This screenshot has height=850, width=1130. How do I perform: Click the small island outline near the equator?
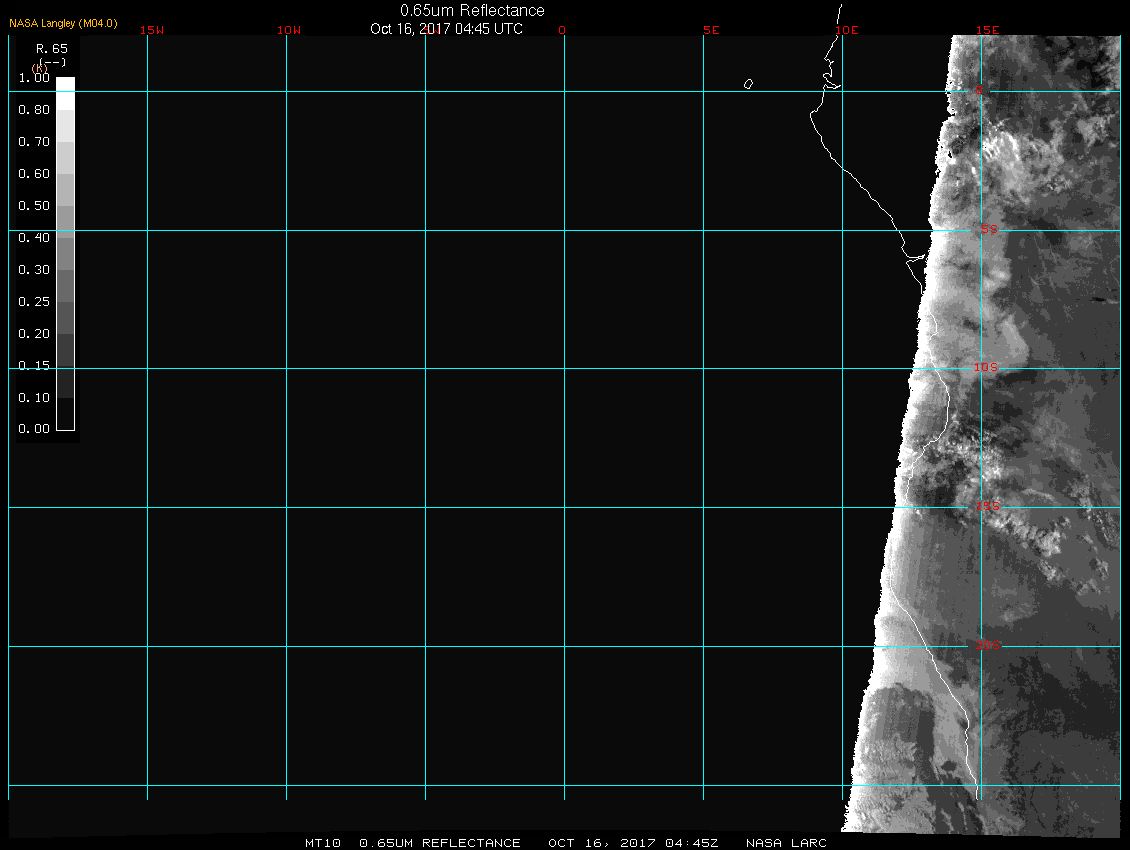[x=748, y=84]
